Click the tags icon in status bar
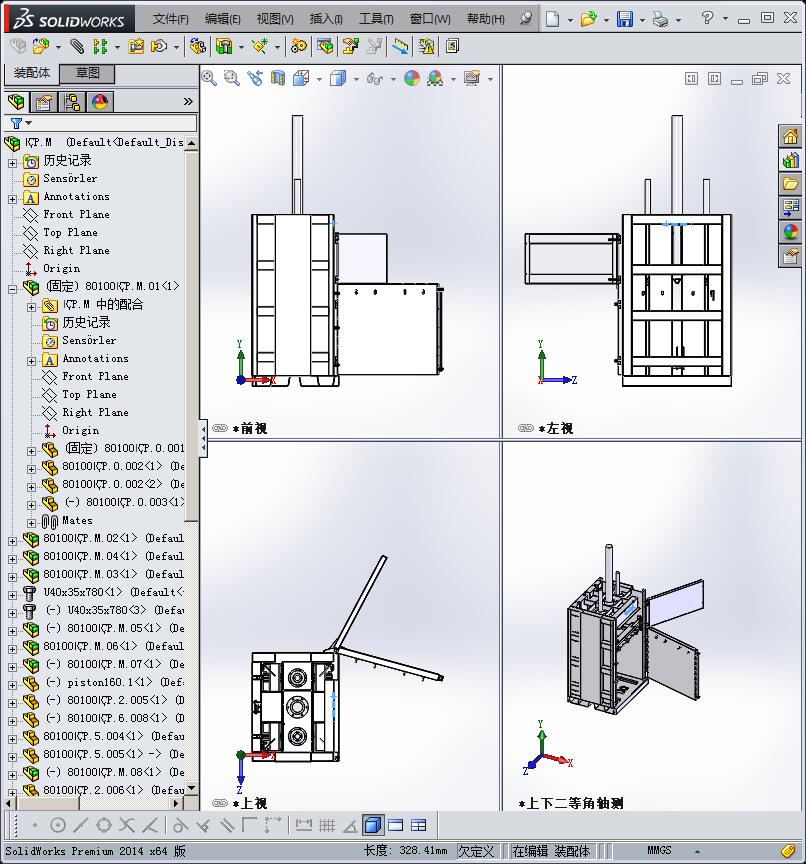806x864 pixels. point(787,851)
